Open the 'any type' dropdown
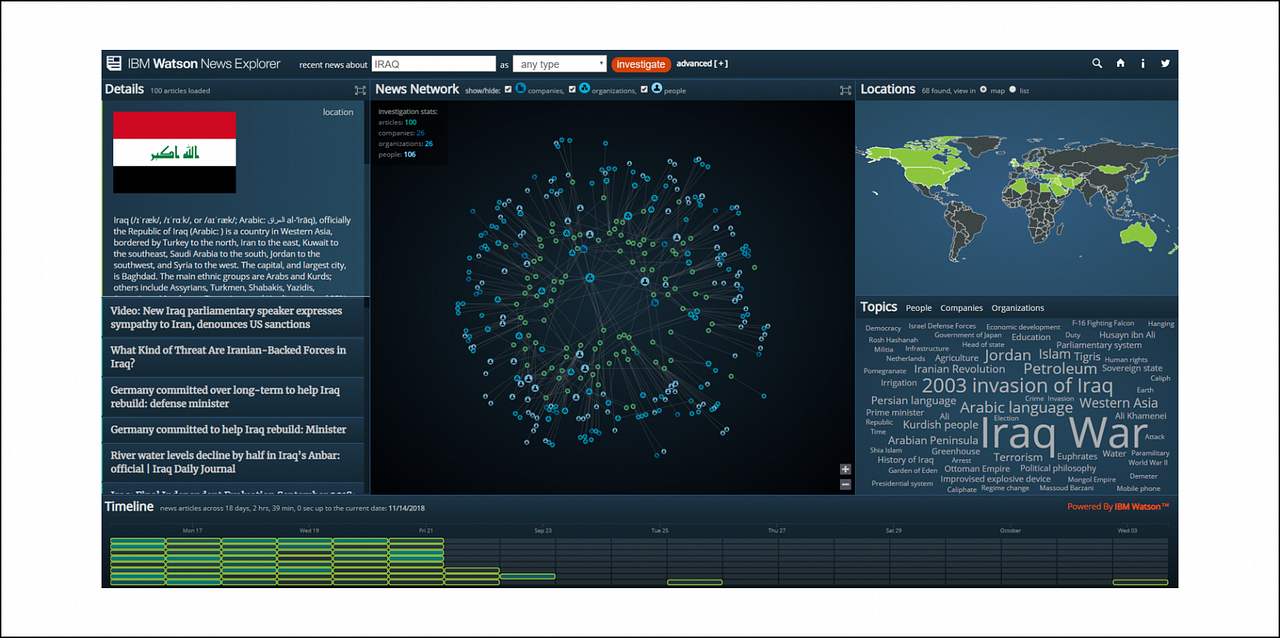This screenshot has height=638, width=1280. click(559, 64)
